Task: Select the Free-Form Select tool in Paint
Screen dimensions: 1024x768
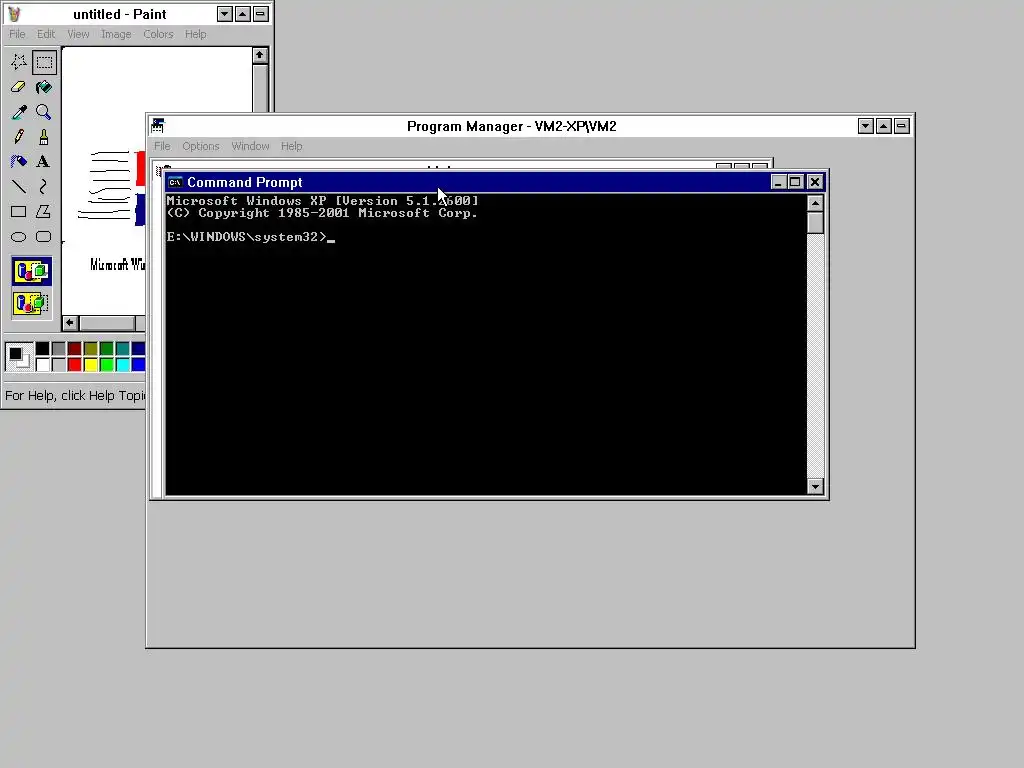Action: point(18,62)
